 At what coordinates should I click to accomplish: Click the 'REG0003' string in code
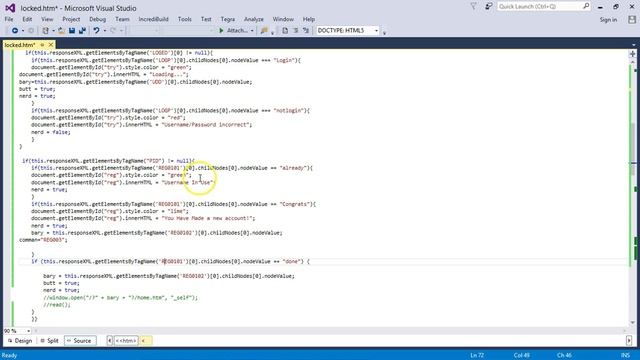52,240
